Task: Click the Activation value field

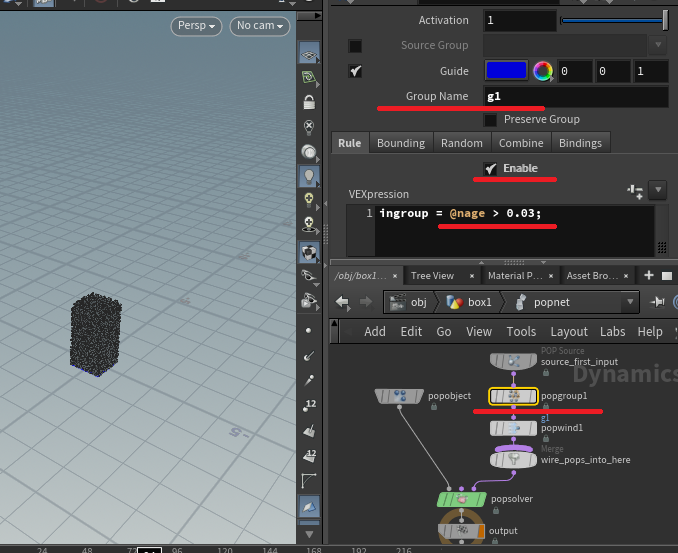Action: pyautogui.click(x=520, y=20)
